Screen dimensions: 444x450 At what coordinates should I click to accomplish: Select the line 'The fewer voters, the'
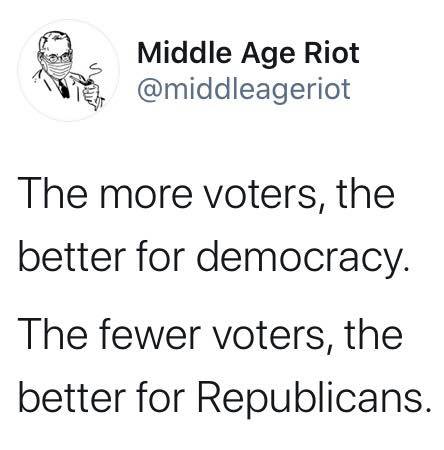[210, 334]
